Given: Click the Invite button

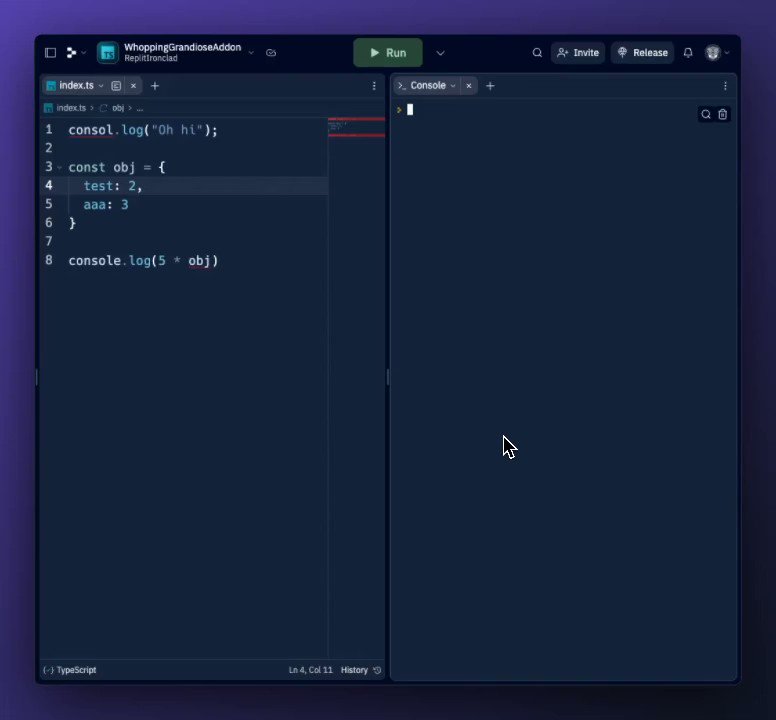Looking at the screenshot, I should coord(578,52).
